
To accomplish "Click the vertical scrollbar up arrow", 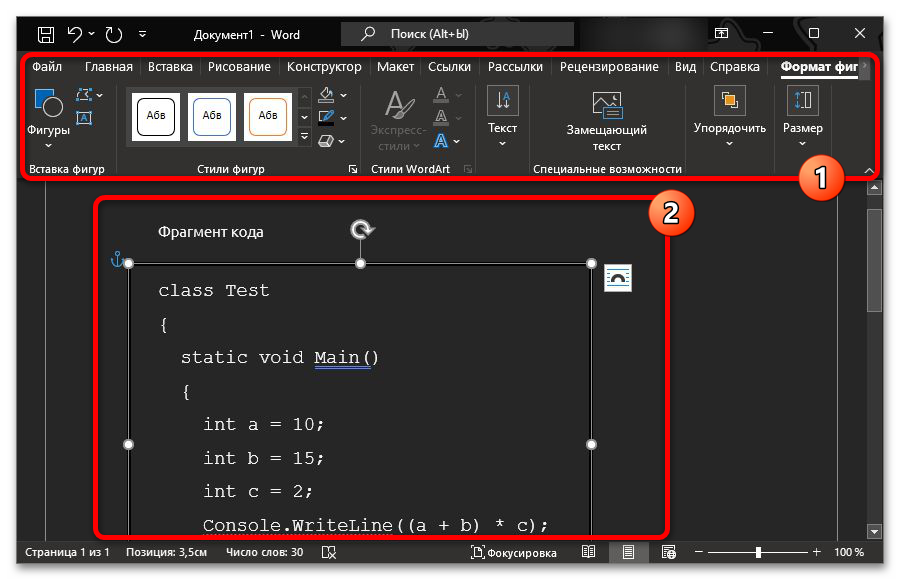I will point(874,188).
